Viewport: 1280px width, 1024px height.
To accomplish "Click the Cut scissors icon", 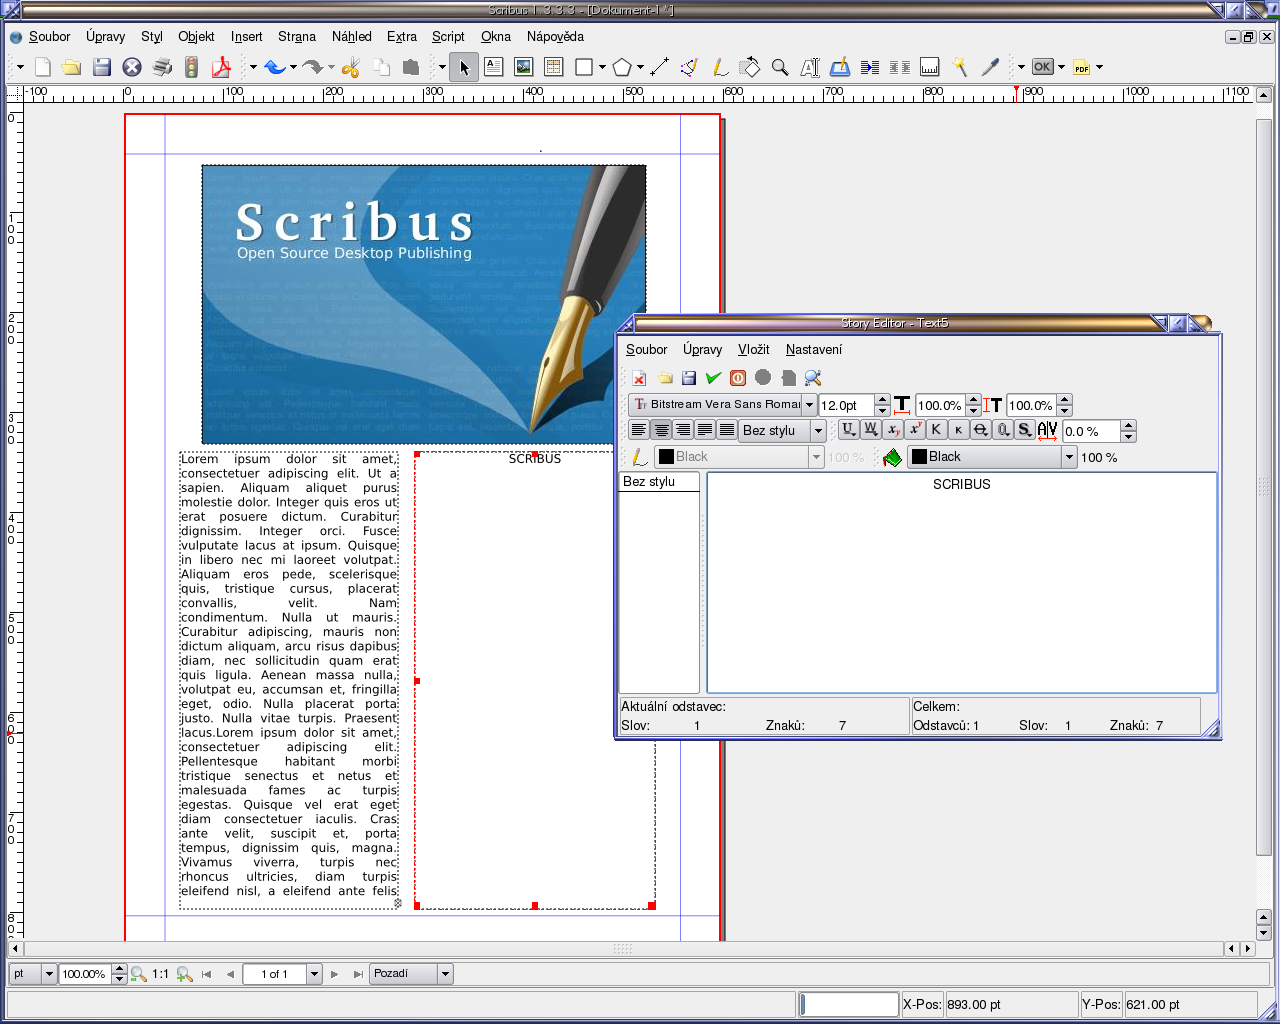I will [350, 67].
